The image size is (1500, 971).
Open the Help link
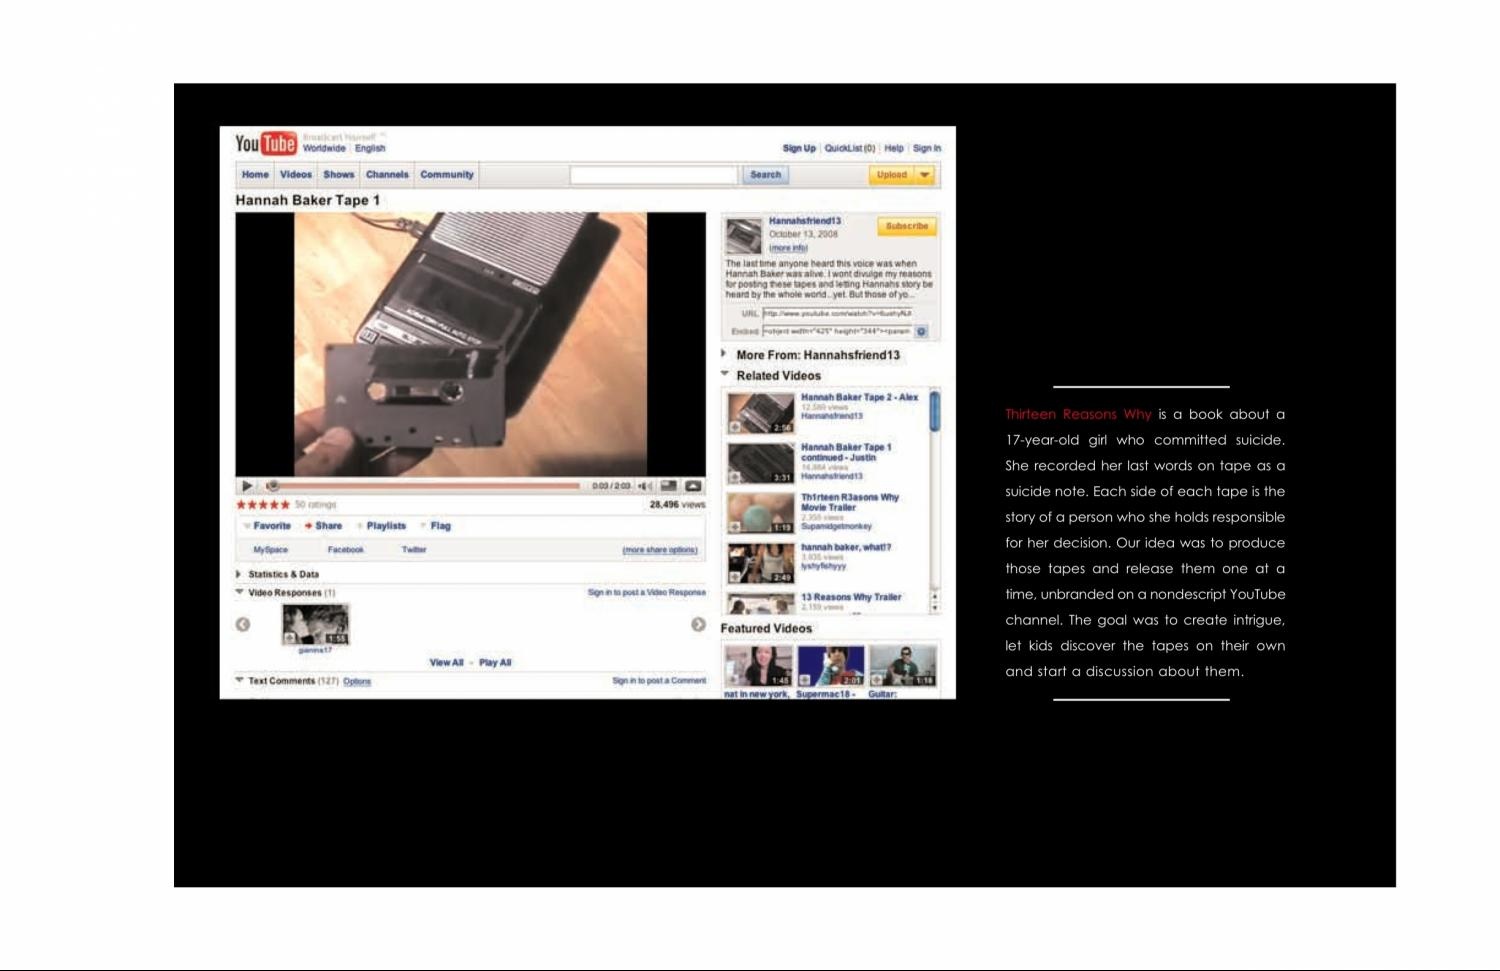point(894,148)
